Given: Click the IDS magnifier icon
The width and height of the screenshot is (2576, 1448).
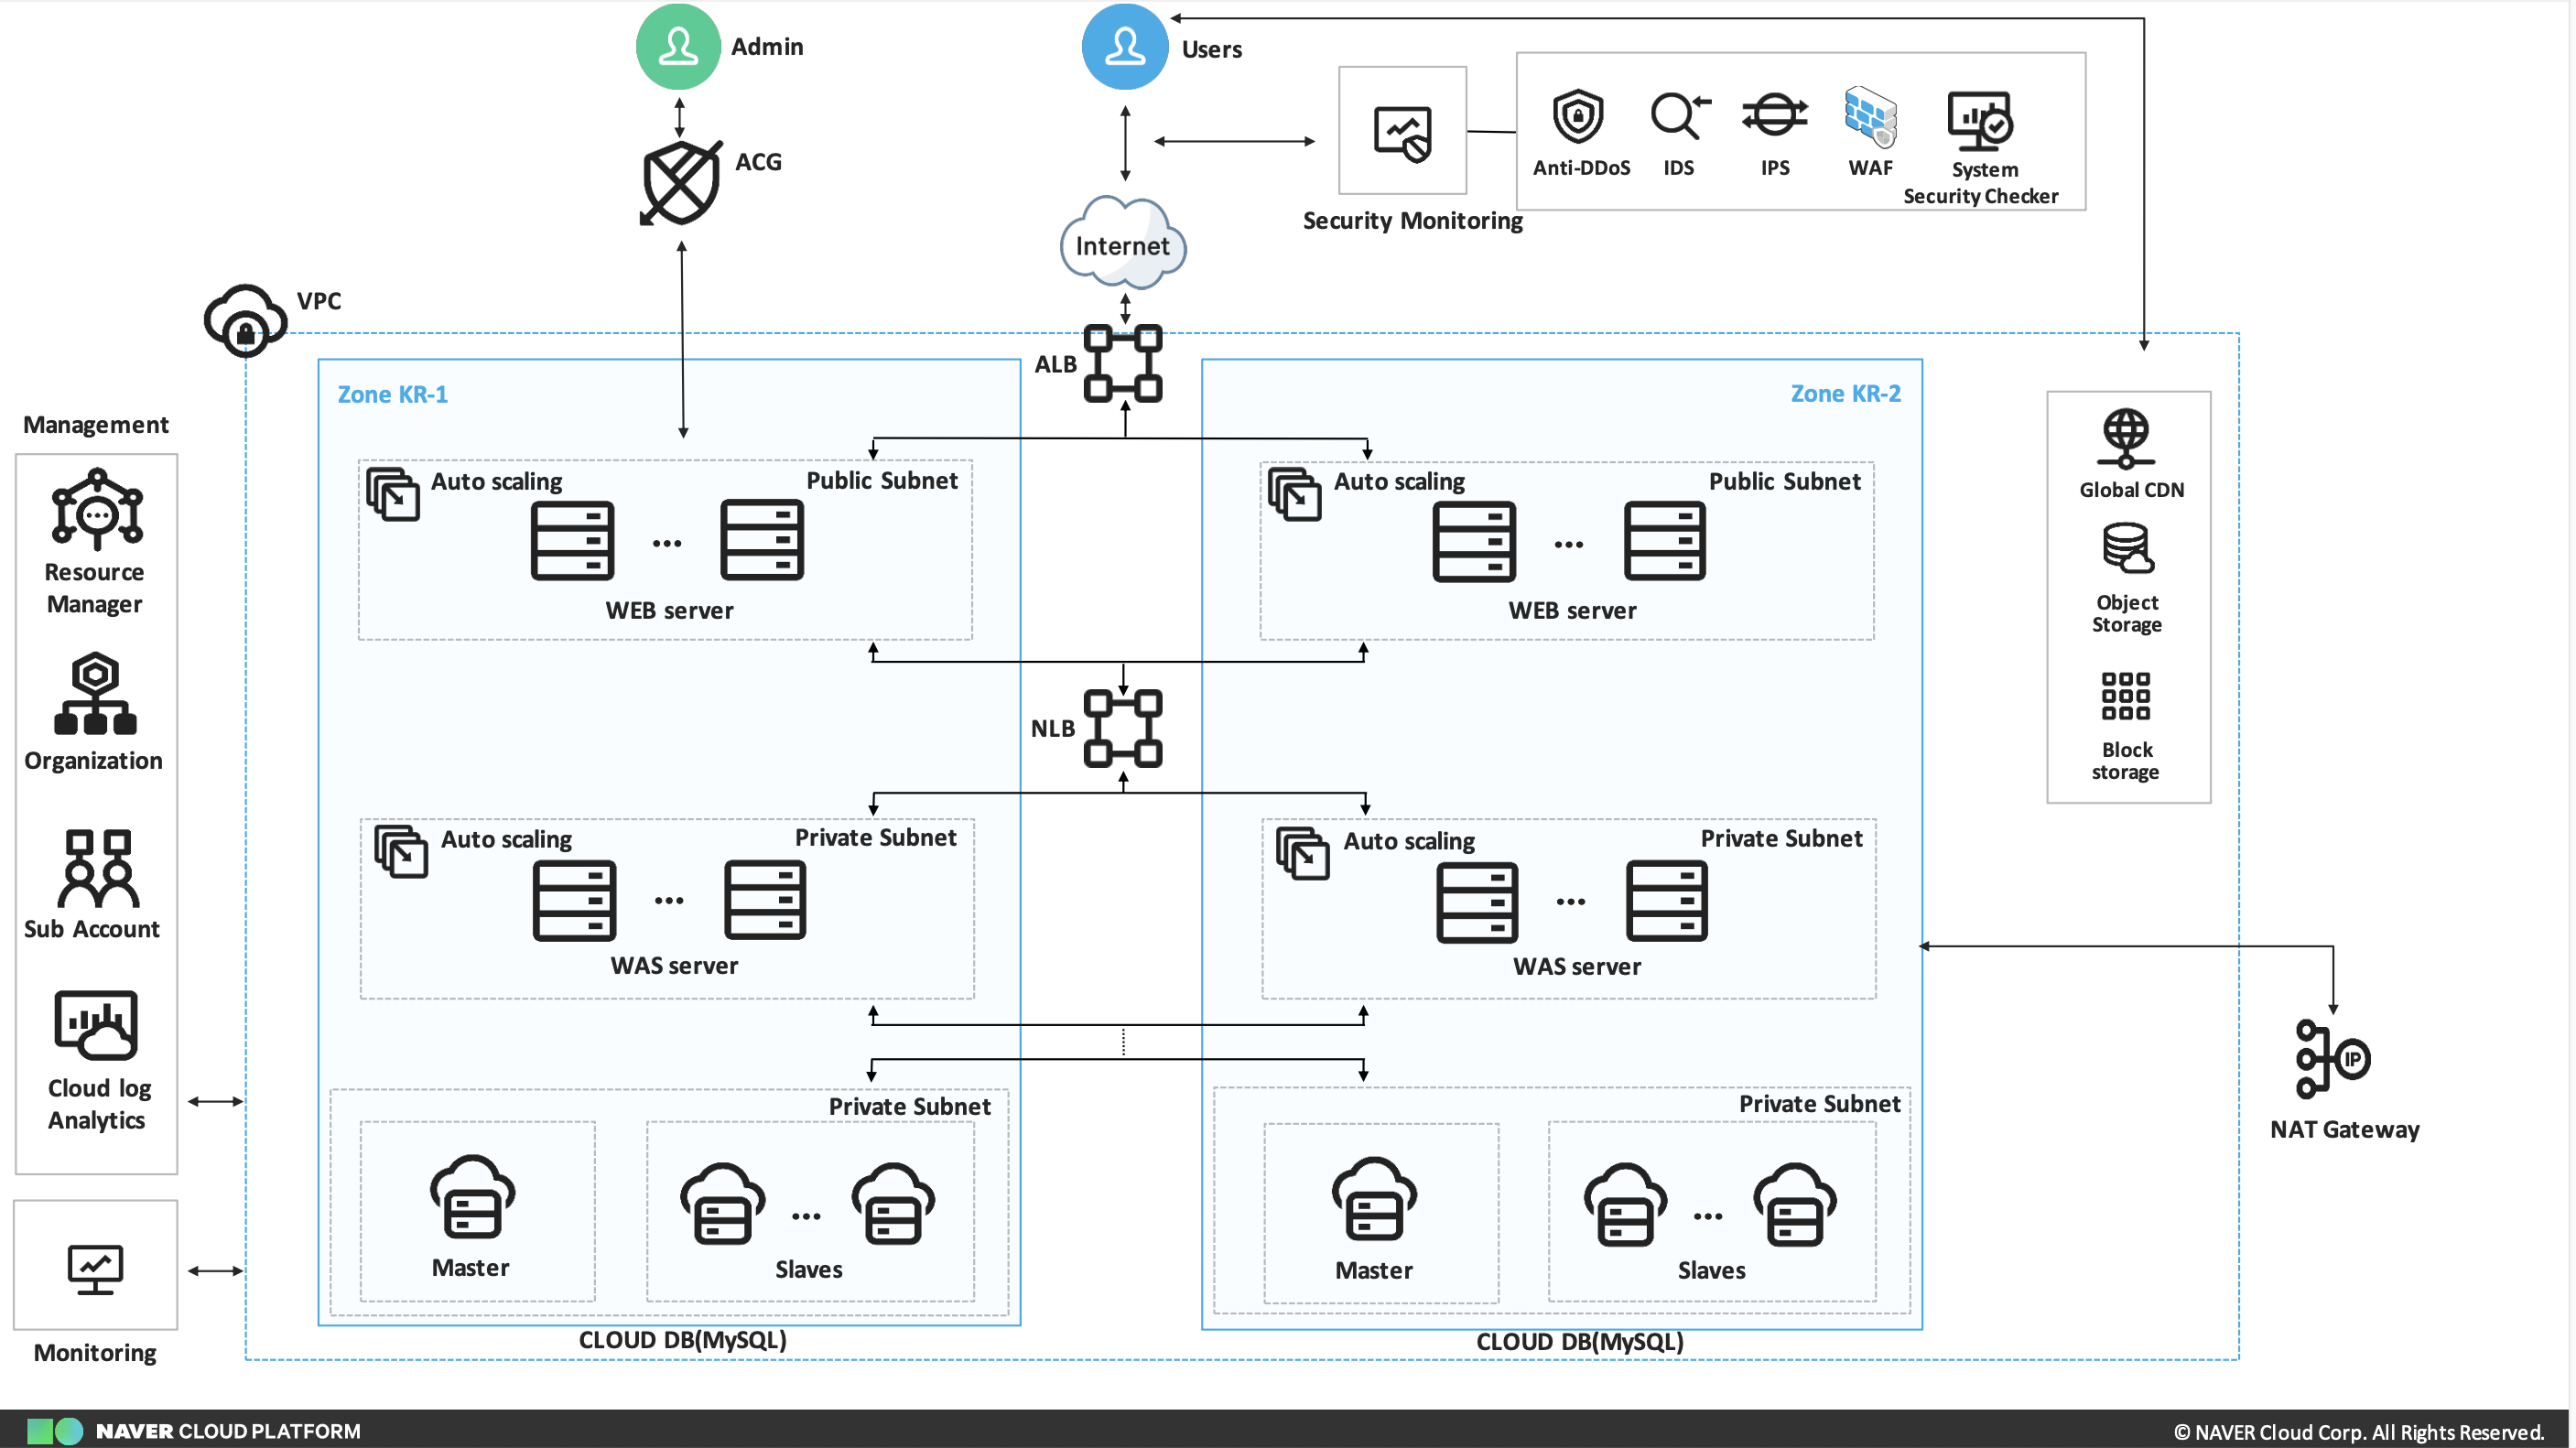Looking at the screenshot, I should [1678, 118].
